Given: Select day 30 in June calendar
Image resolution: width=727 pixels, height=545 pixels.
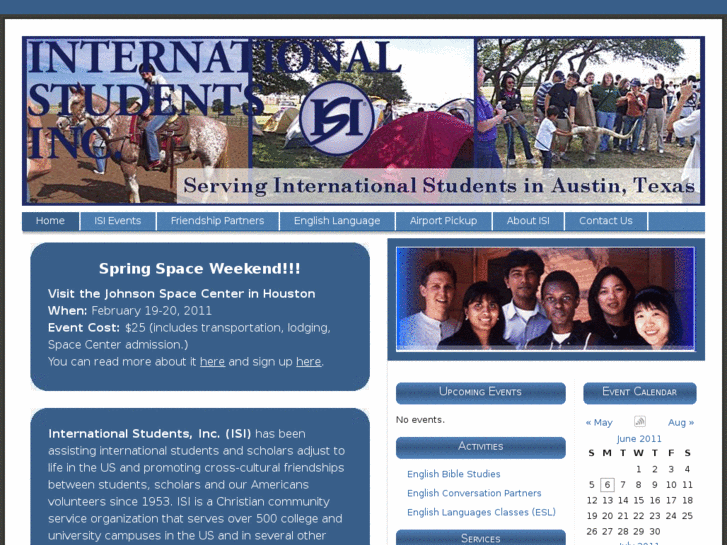Looking at the screenshot, I should (x=654, y=532).
